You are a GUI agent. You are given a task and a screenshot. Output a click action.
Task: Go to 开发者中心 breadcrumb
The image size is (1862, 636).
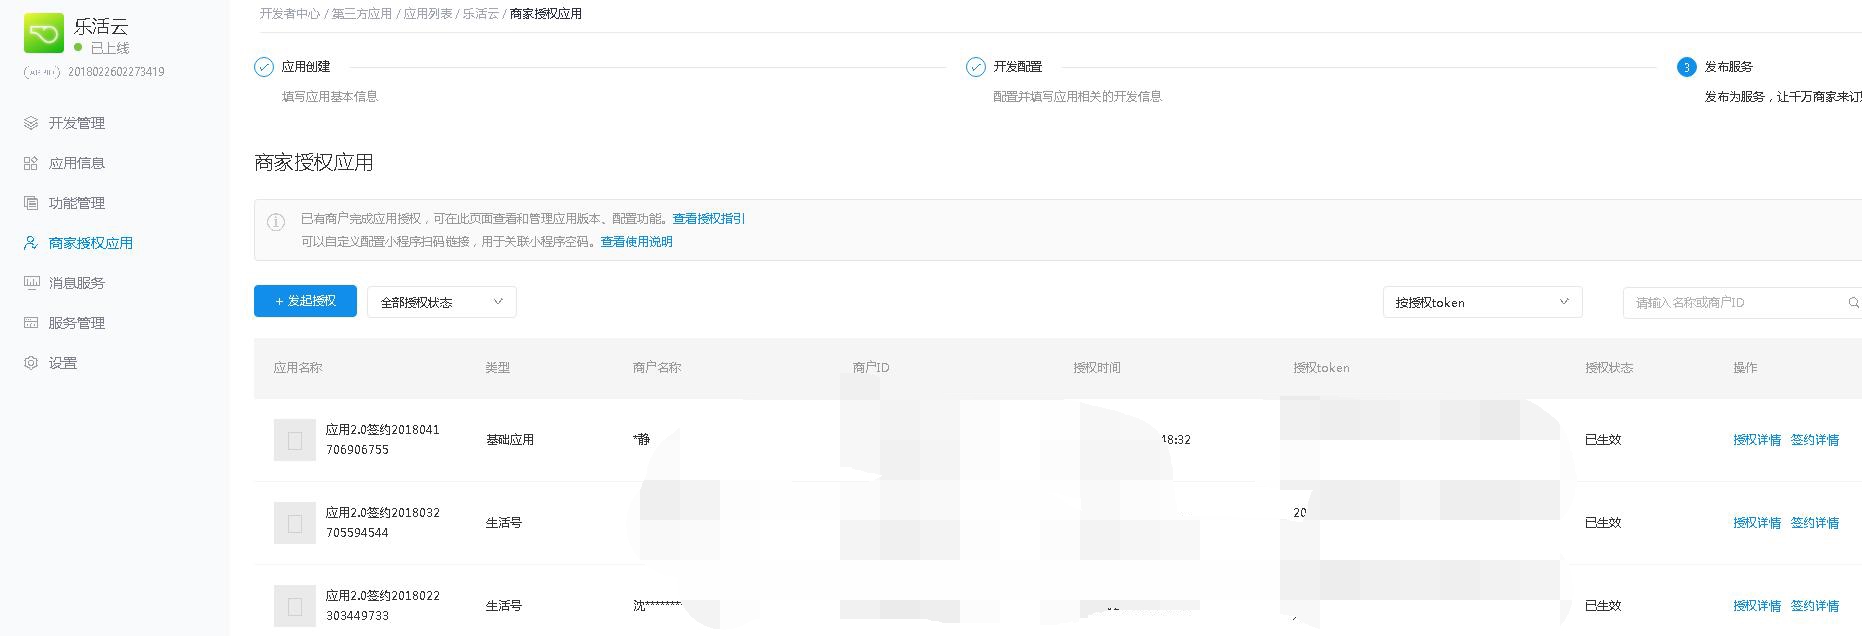290,13
